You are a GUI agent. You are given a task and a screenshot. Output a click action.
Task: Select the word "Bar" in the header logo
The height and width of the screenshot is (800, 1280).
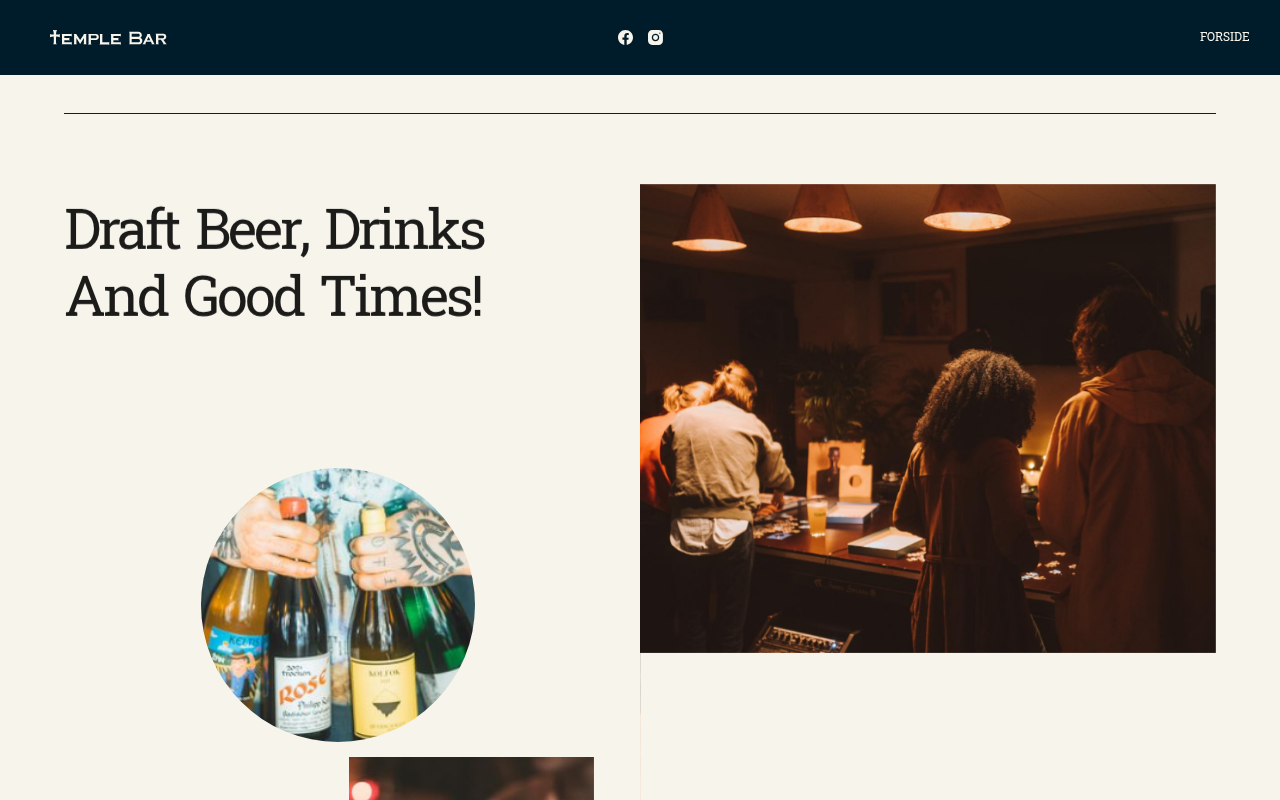147,38
